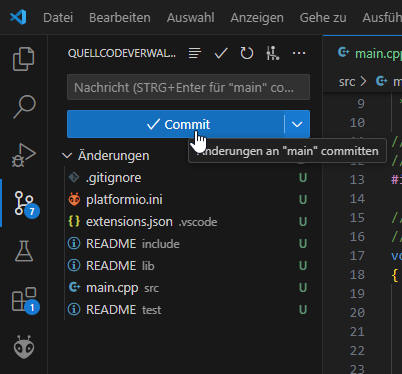This screenshot has width=402, height=374.
Task: Open the Explorer view in activity bar
Action: click(23, 59)
